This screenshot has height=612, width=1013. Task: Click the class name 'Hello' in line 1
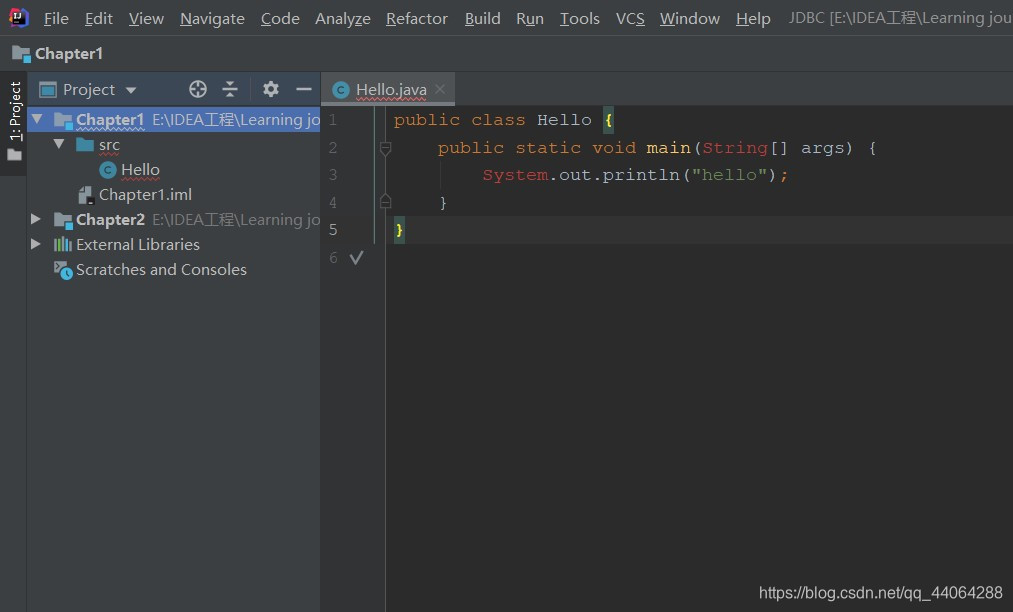564,120
